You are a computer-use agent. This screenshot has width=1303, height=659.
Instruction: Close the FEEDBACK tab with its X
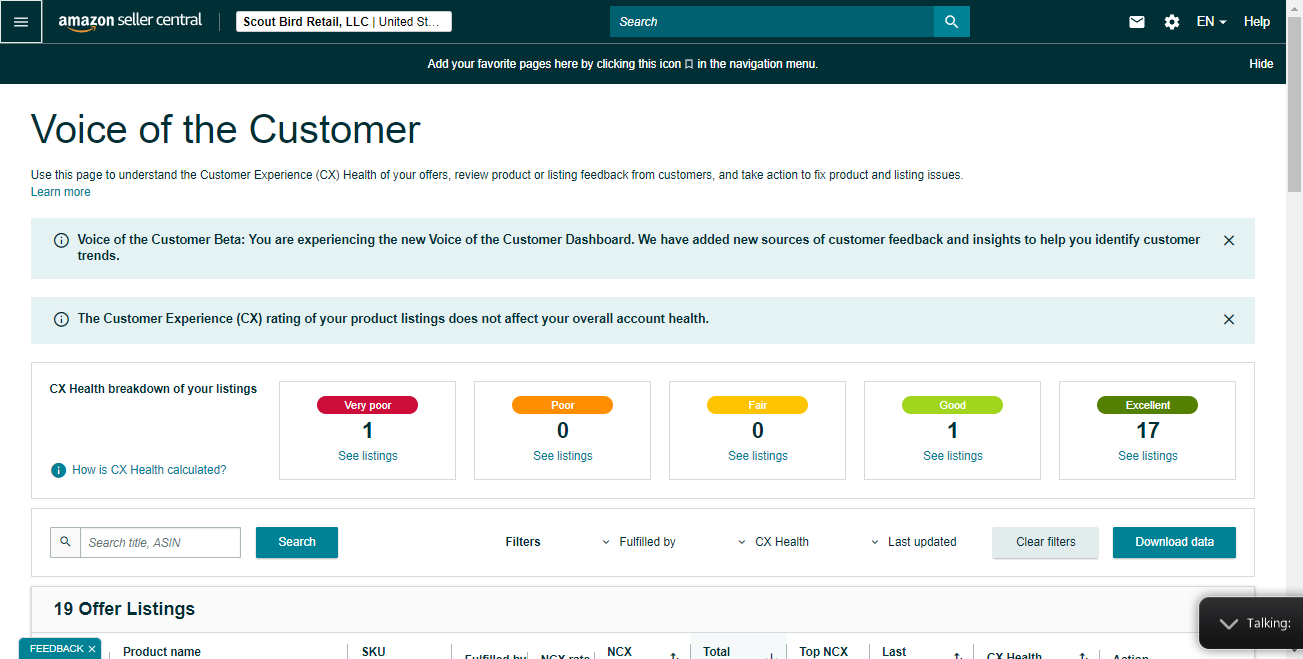[x=92, y=649]
